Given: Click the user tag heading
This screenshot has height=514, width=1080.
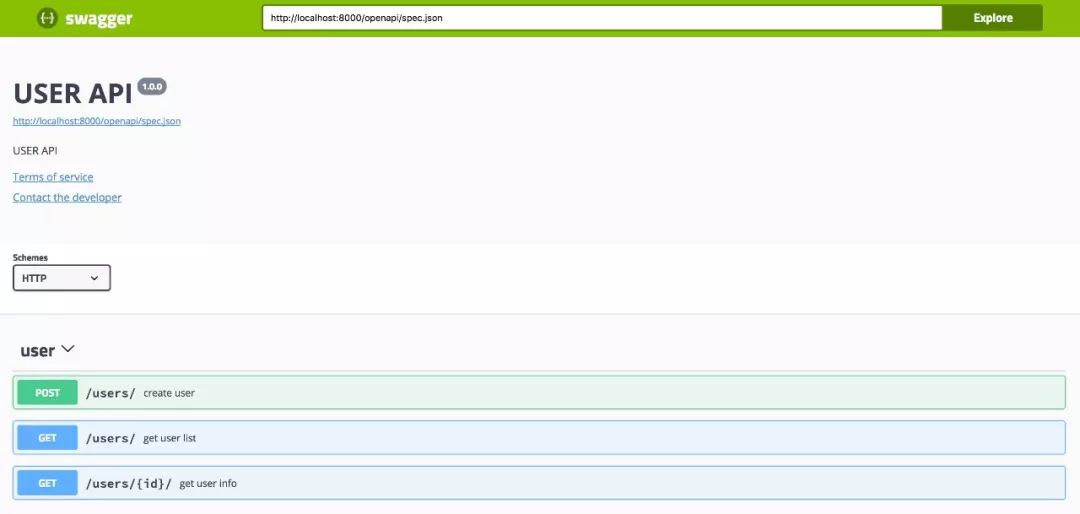Looking at the screenshot, I should pyautogui.click(x=37, y=351).
